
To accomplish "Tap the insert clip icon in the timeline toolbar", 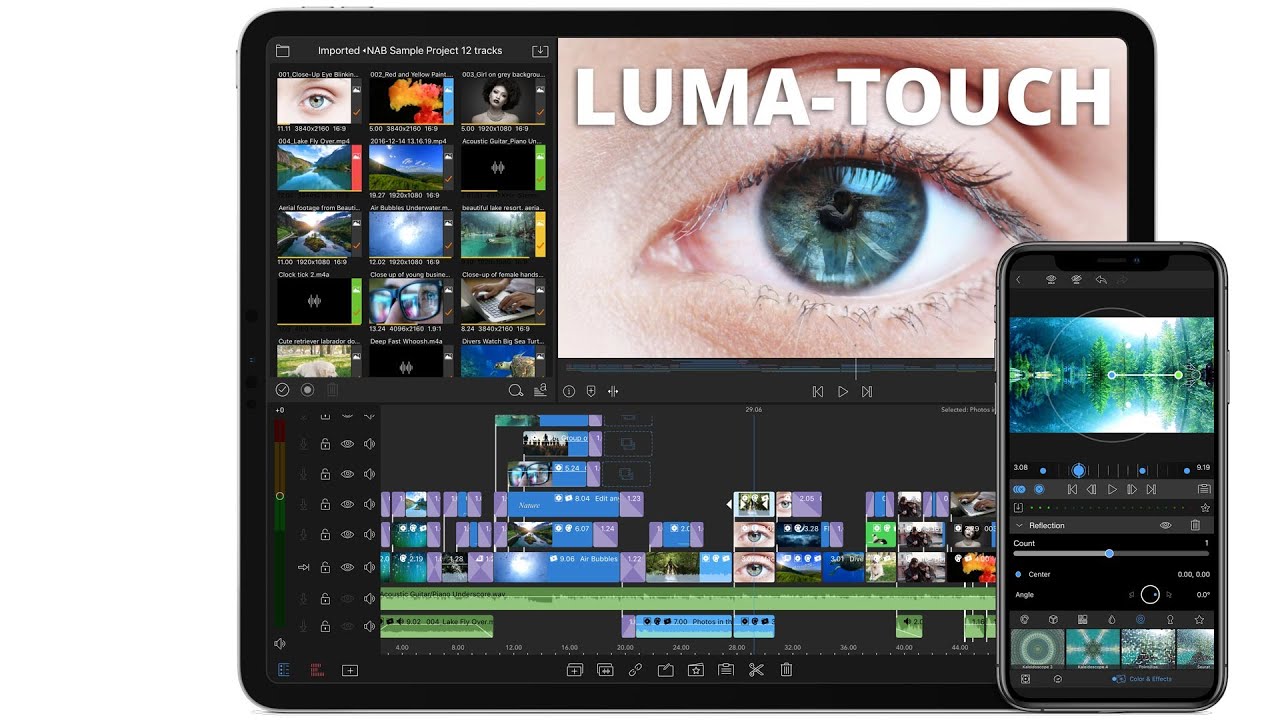I will pos(574,670).
